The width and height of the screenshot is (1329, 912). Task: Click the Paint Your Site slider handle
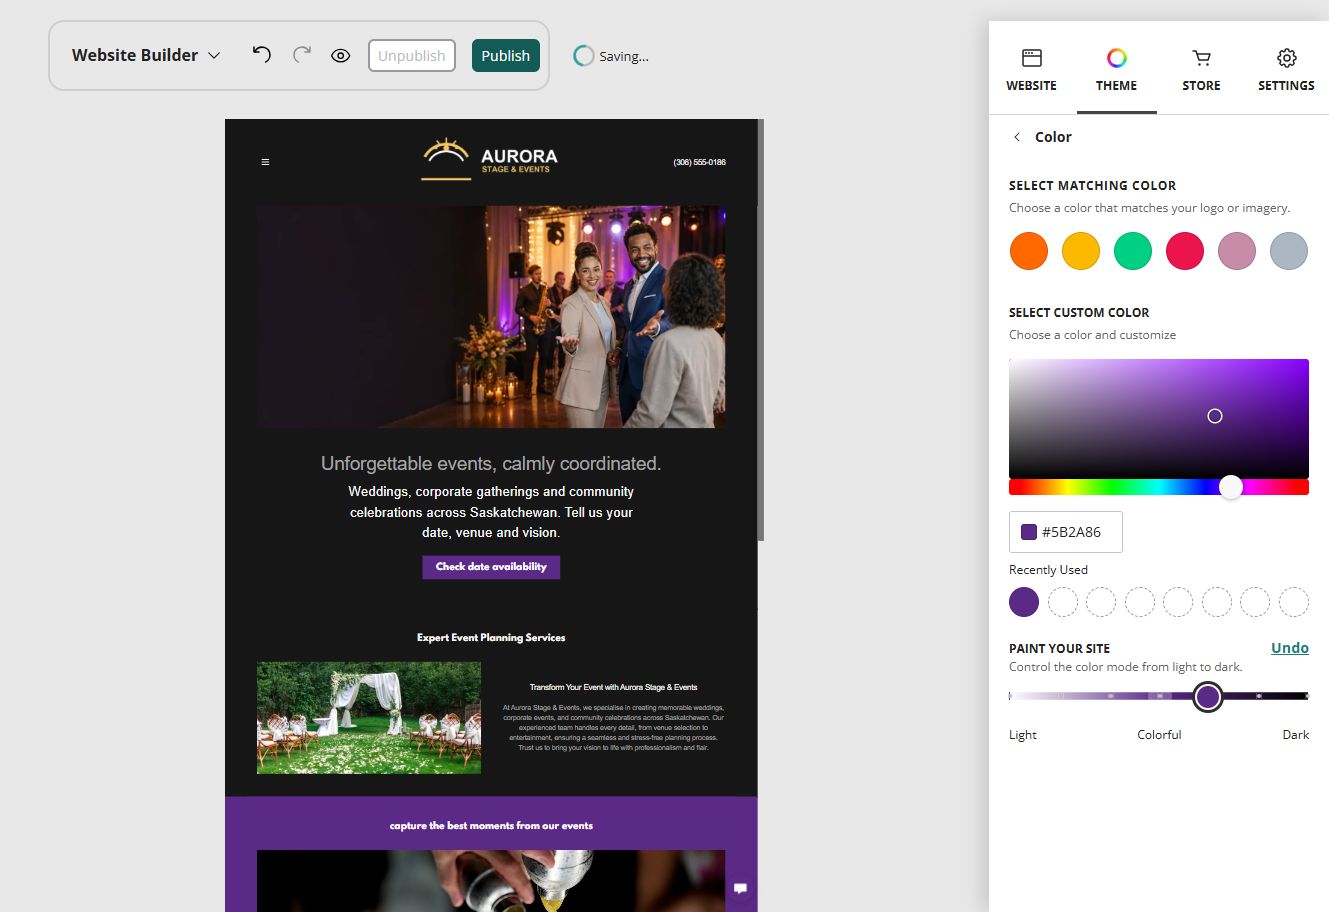coord(1208,696)
